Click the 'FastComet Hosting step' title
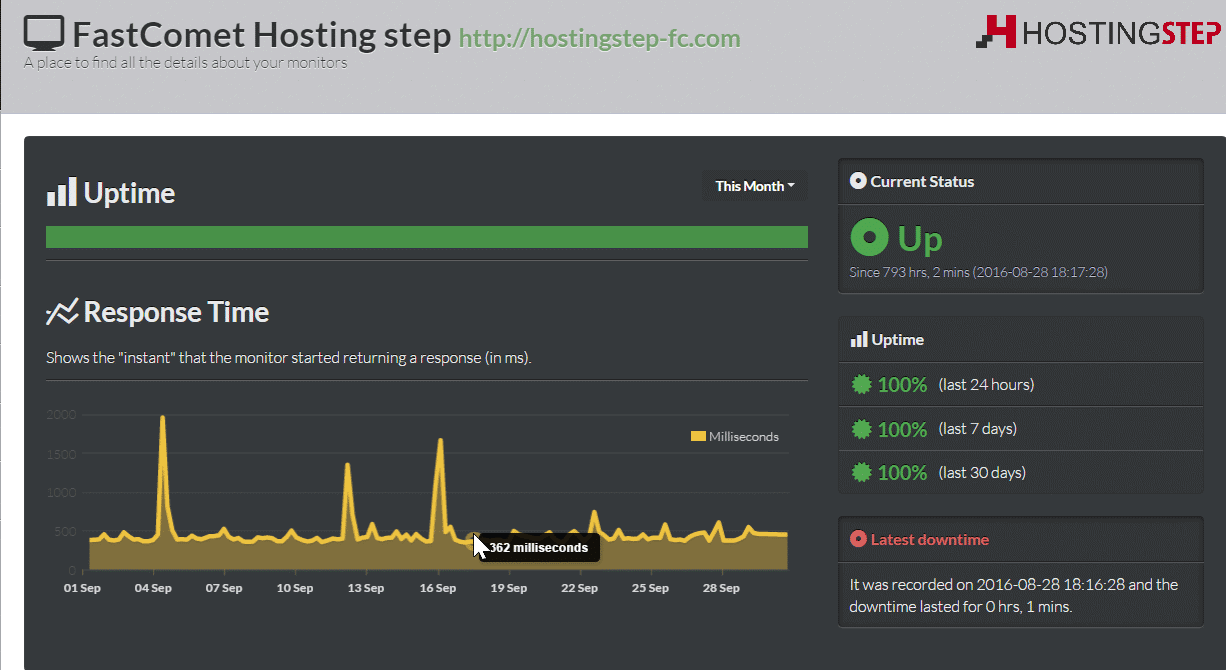The image size is (1226, 670). pos(261,35)
